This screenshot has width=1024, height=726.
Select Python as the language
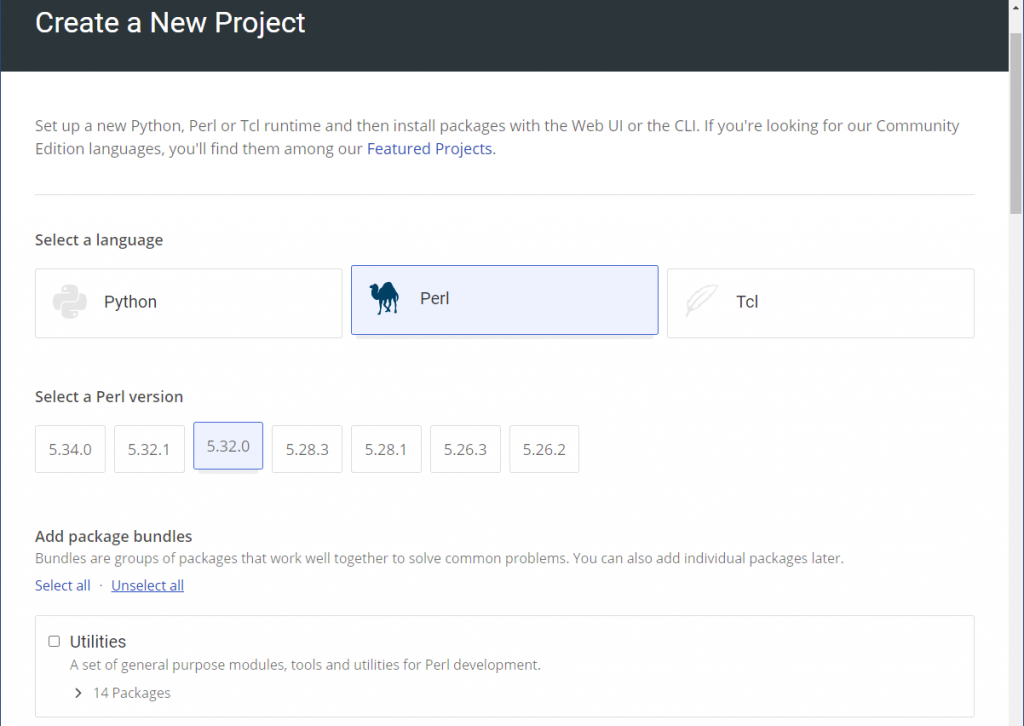(188, 302)
